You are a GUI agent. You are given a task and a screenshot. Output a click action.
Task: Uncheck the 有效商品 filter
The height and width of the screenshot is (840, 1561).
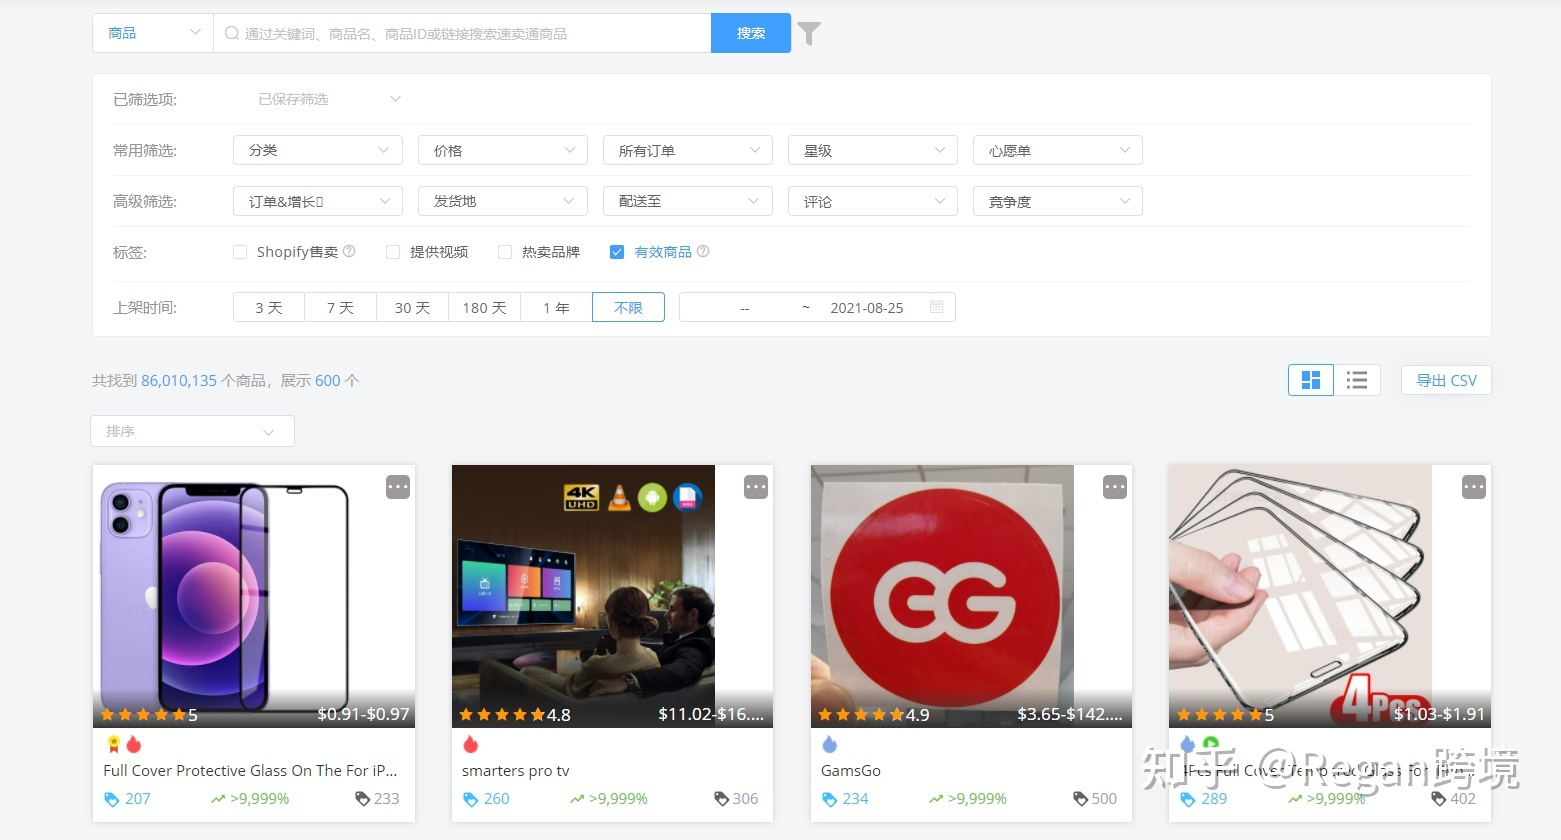617,251
